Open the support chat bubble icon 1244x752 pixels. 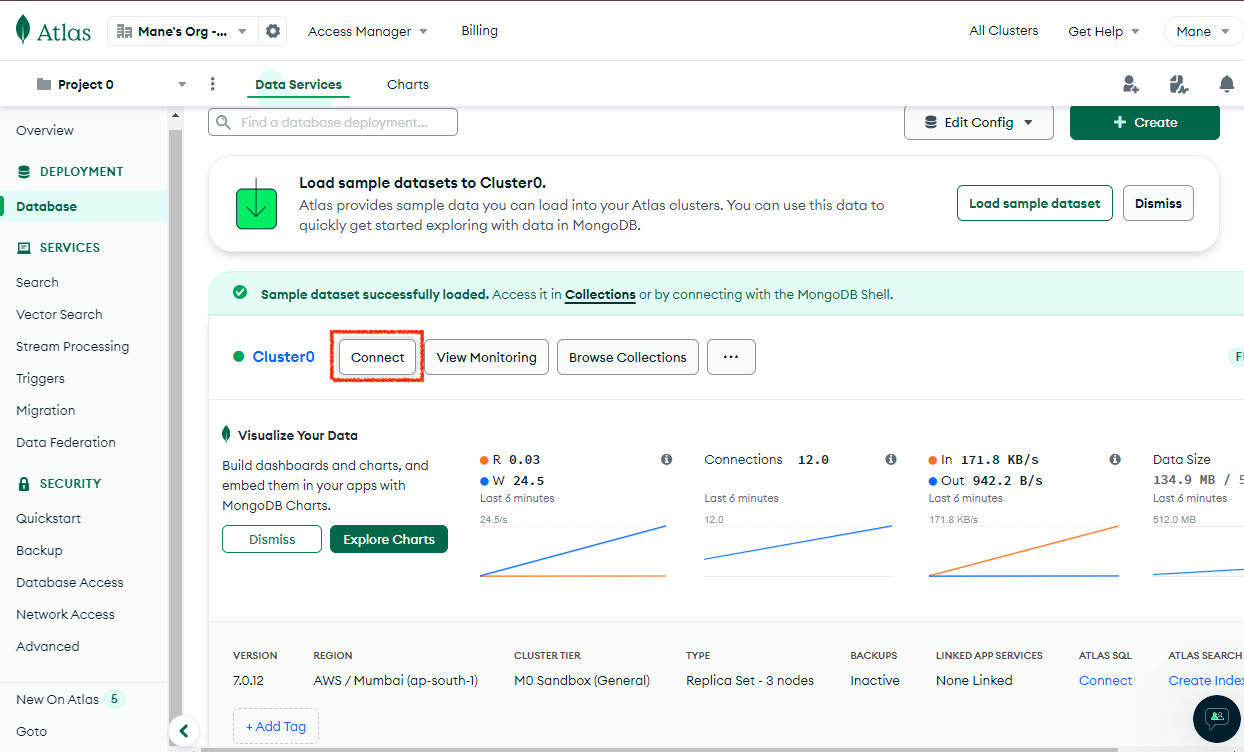[x=1217, y=718]
